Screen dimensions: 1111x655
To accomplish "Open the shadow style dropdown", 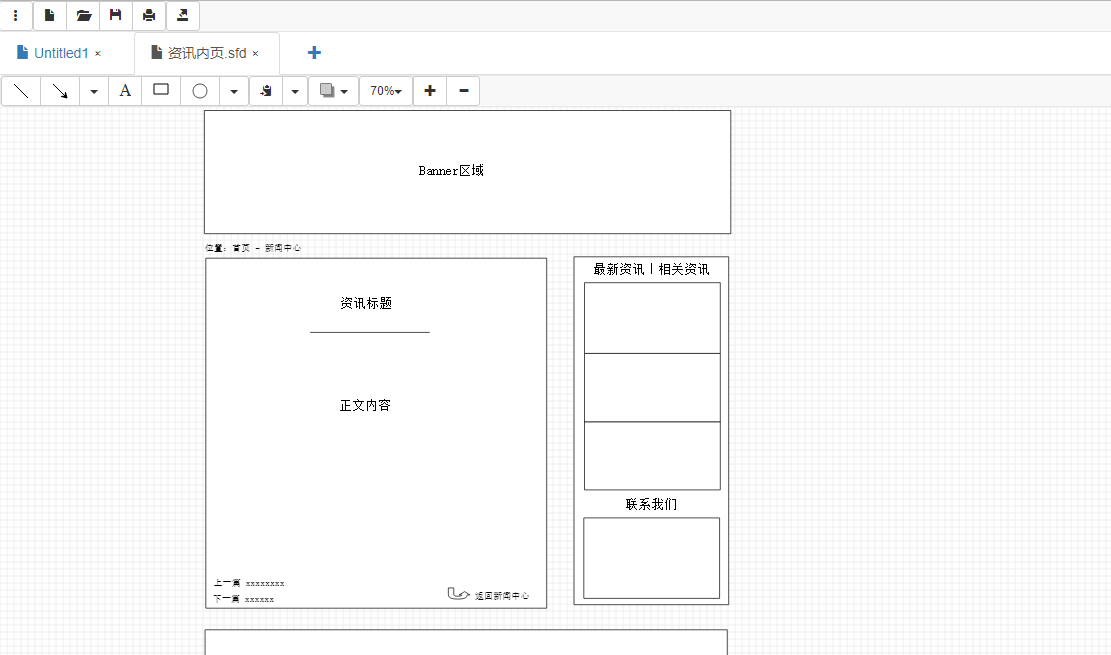I will 333,91.
